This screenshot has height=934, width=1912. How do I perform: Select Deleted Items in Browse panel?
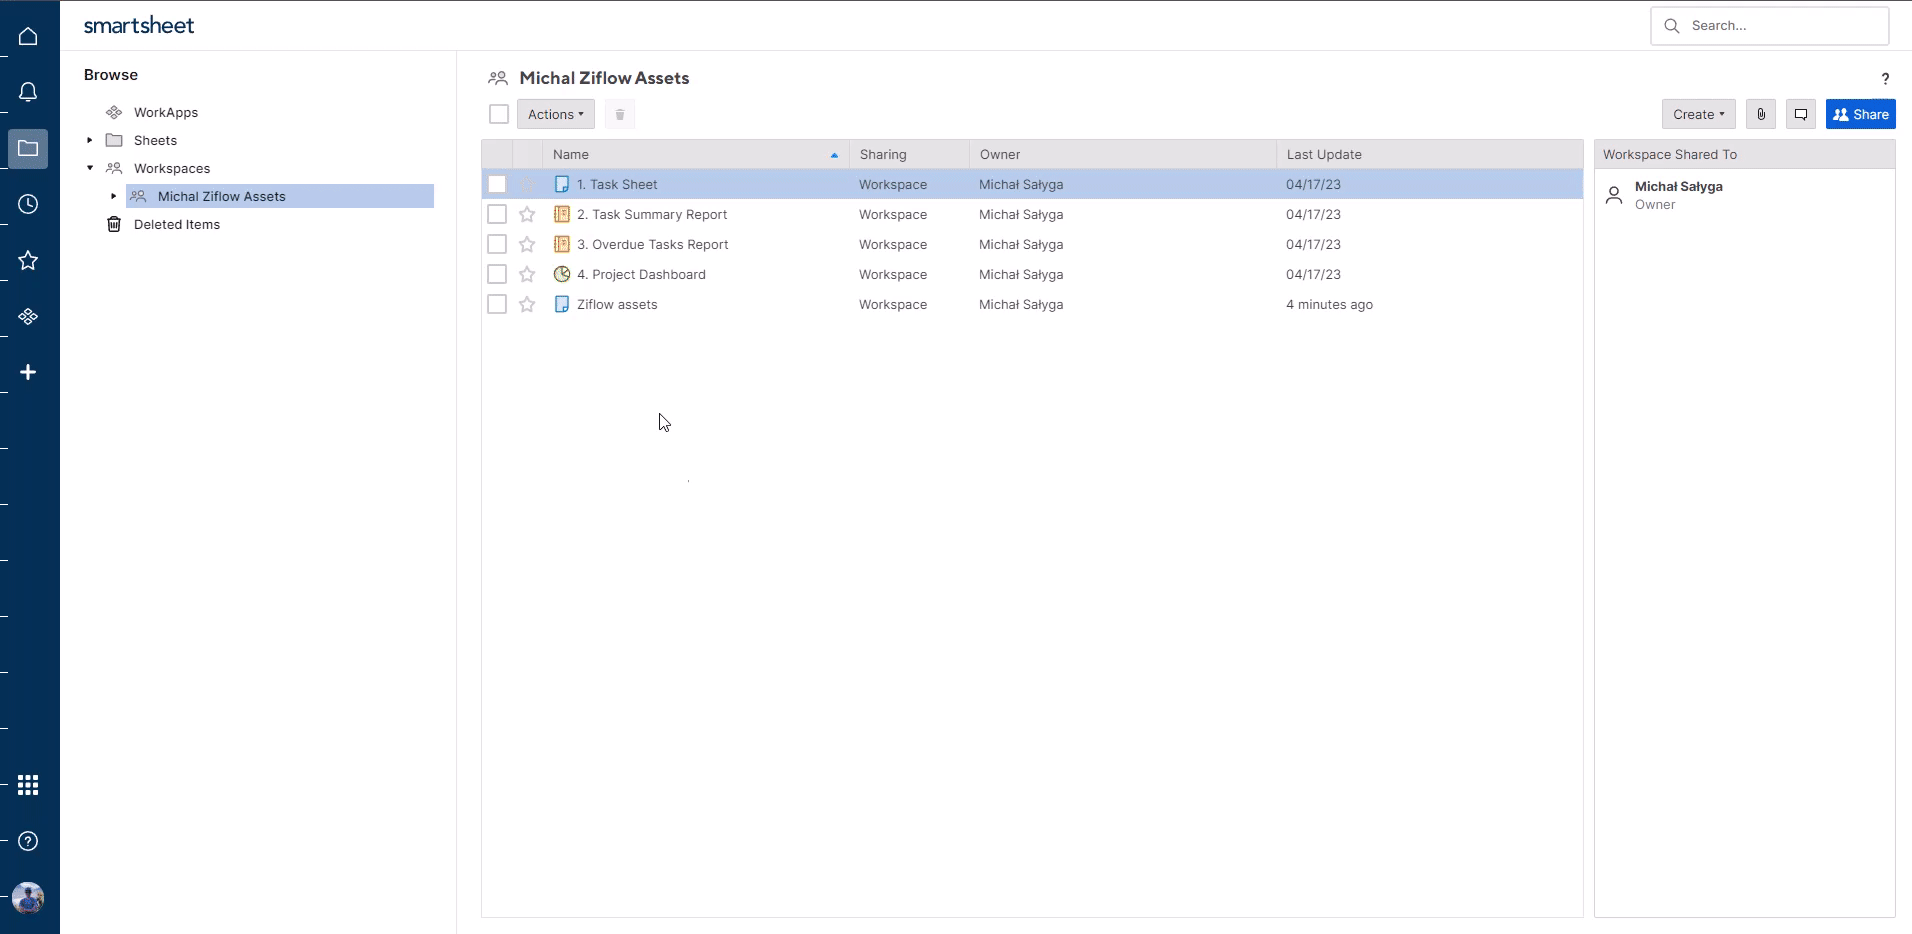176,224
